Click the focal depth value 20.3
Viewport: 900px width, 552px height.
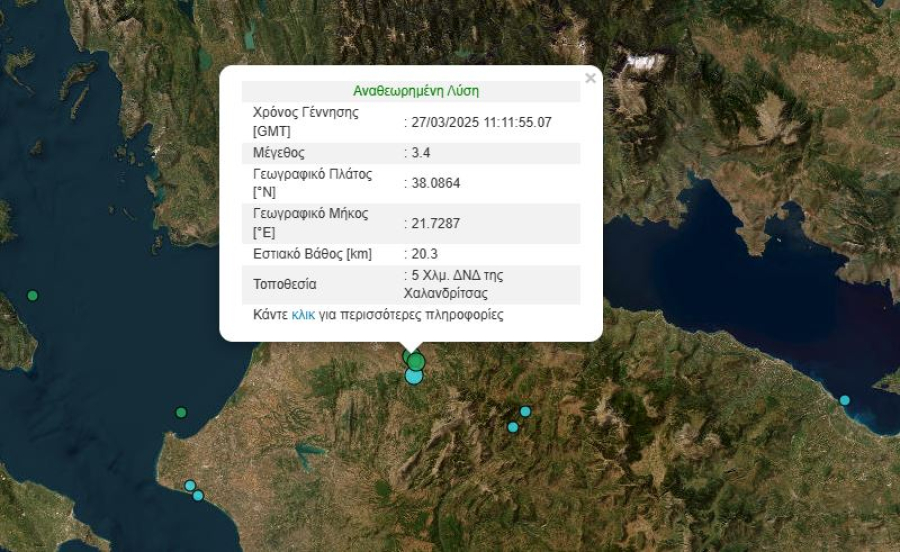[424, 254]
